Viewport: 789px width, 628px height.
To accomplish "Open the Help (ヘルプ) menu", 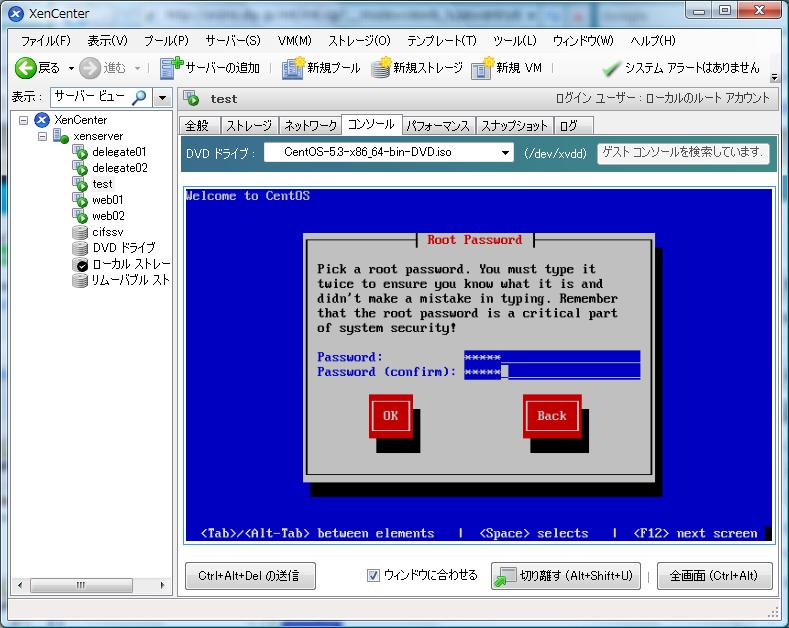I will tap(653, 41).
